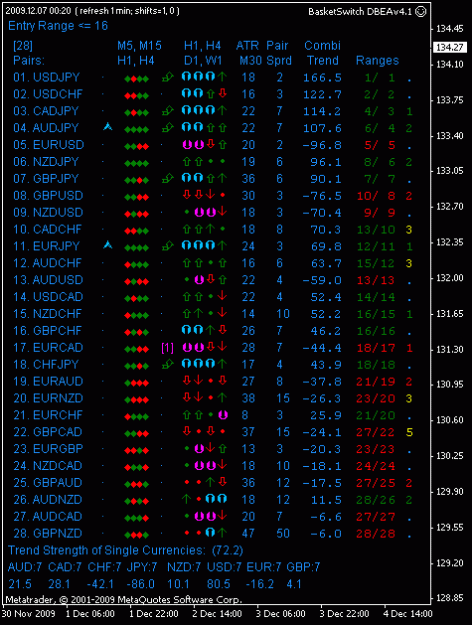Select the green hand icon in AUDJPY row
The width and height of the screenshot is (472, 625).
pos(168,127)
